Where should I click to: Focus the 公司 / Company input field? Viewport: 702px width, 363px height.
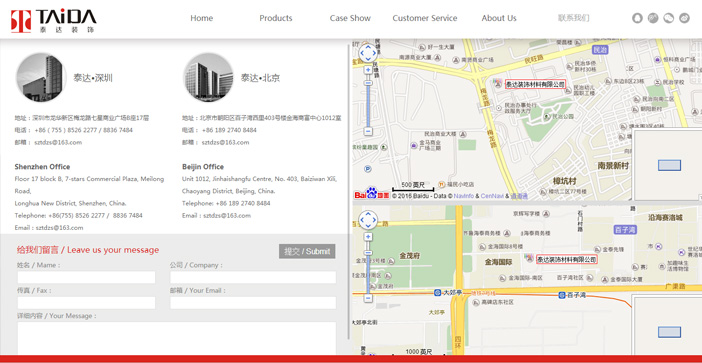(253, 277)
